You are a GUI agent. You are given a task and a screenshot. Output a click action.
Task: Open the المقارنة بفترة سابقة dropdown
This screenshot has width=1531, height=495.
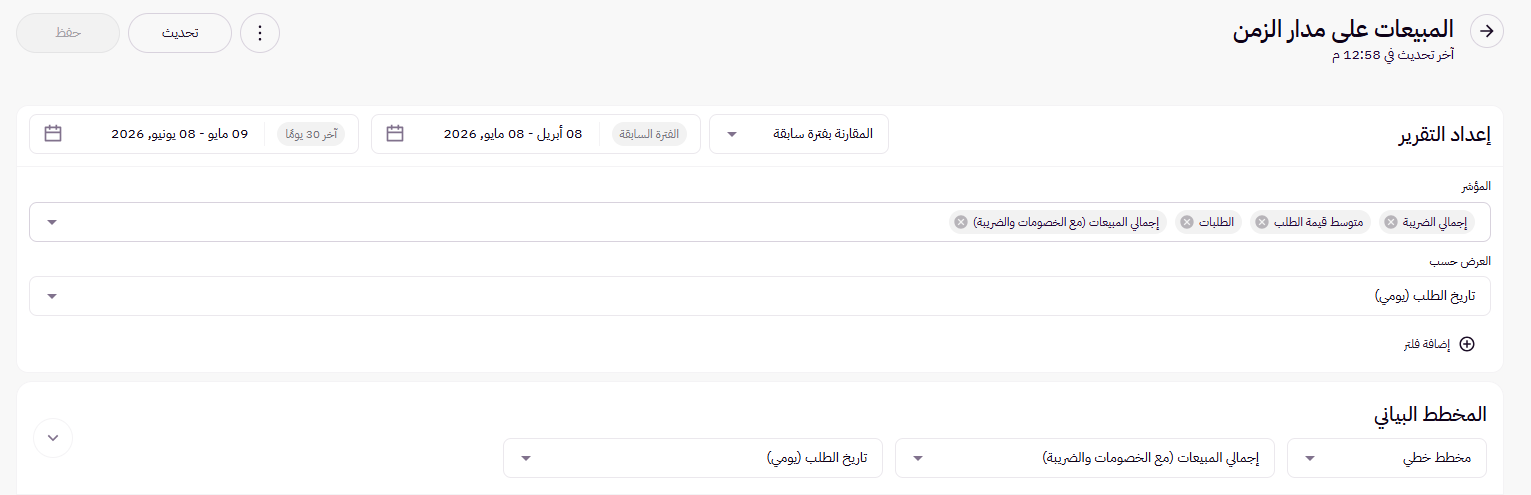tap(799, 134)
